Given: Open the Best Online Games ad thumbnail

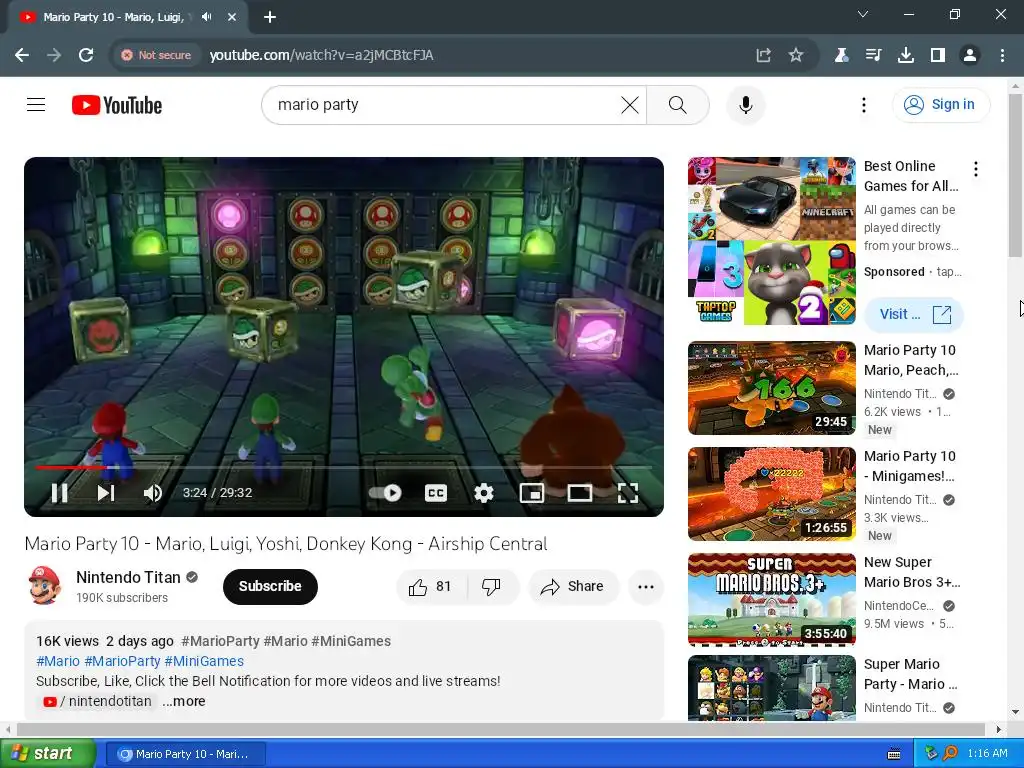Looking at the screenshot, I should (771, 241).
